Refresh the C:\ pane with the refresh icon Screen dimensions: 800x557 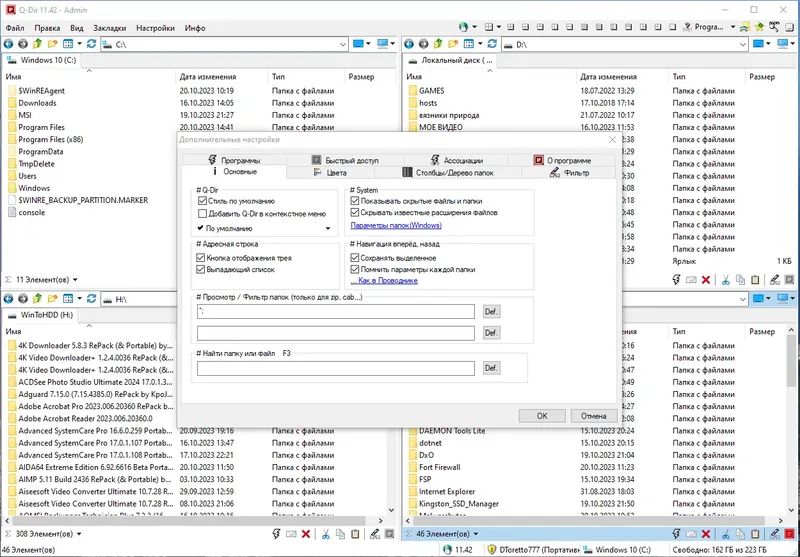(x=92, y=44)
